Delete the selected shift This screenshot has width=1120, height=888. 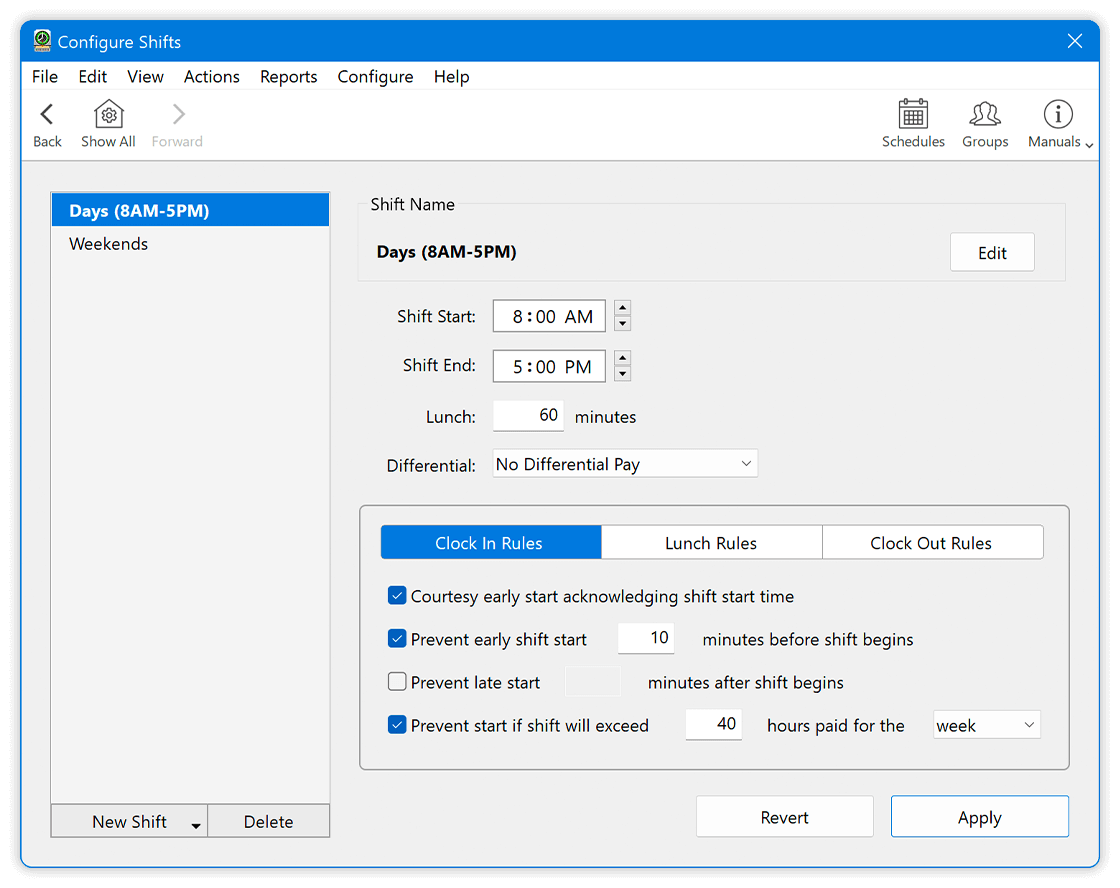[269, 822]
